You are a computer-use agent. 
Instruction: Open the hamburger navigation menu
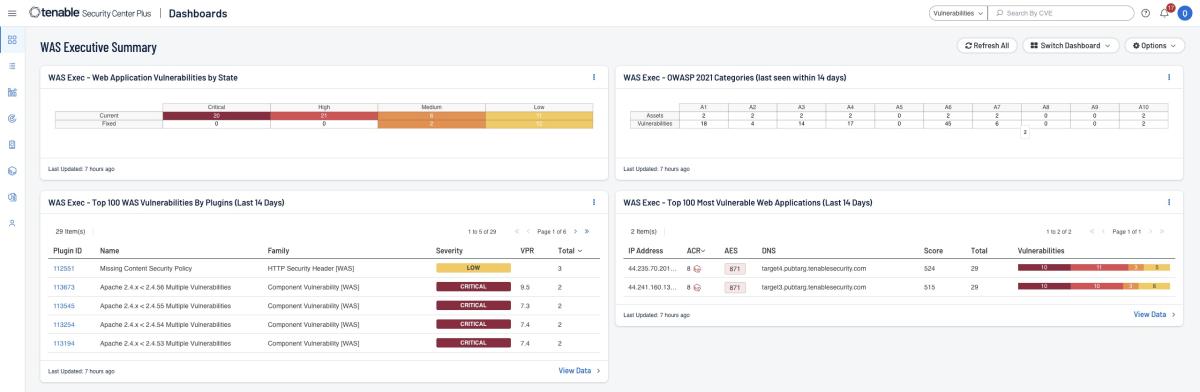click(12, 13)
